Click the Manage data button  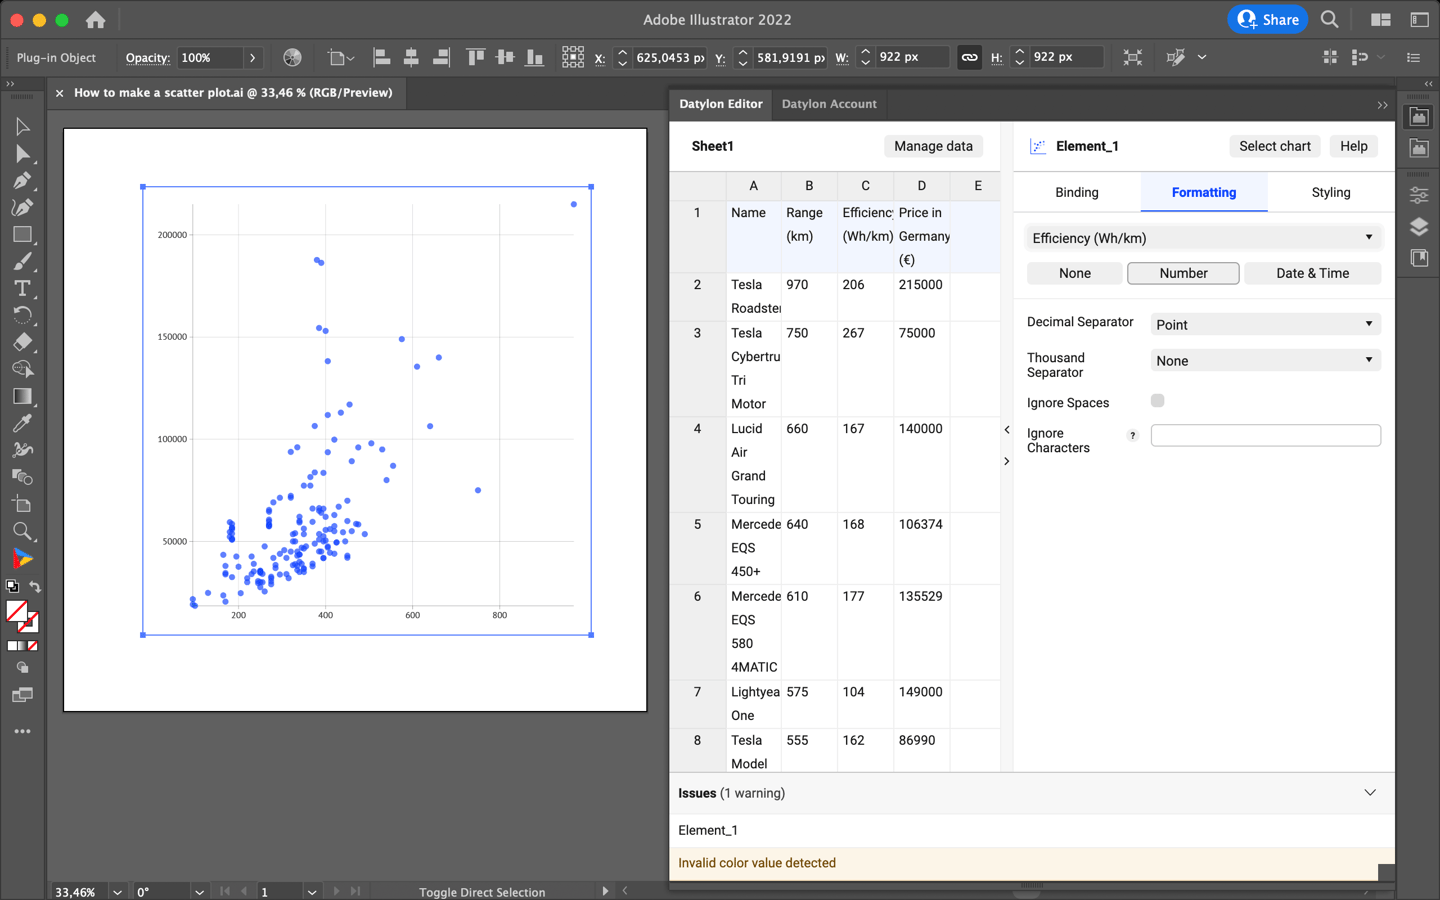coord(933,146)
